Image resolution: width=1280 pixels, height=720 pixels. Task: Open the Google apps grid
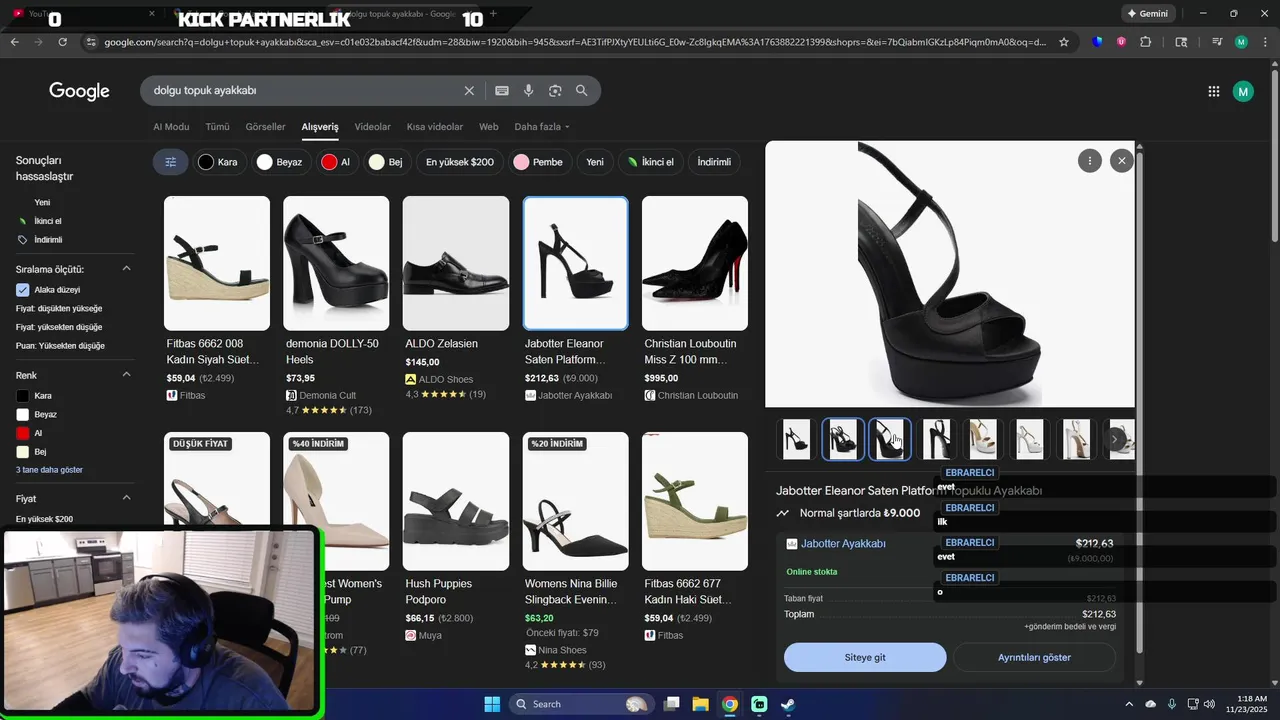(1214, 91)
